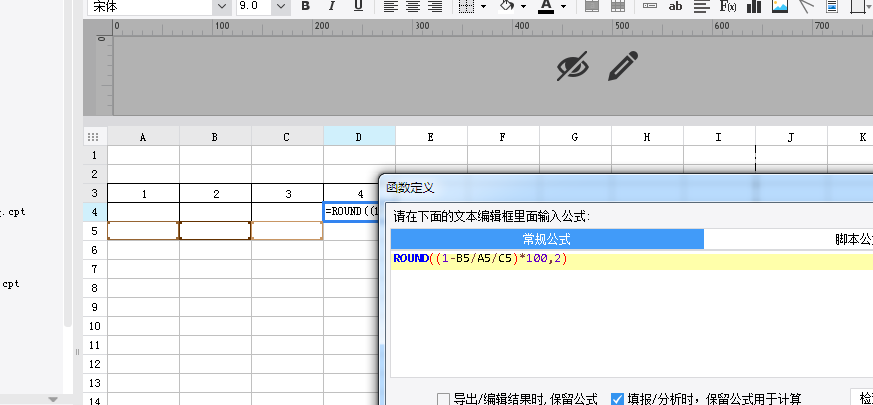
Task: Click the pencil edit icon
Action: 623,66
